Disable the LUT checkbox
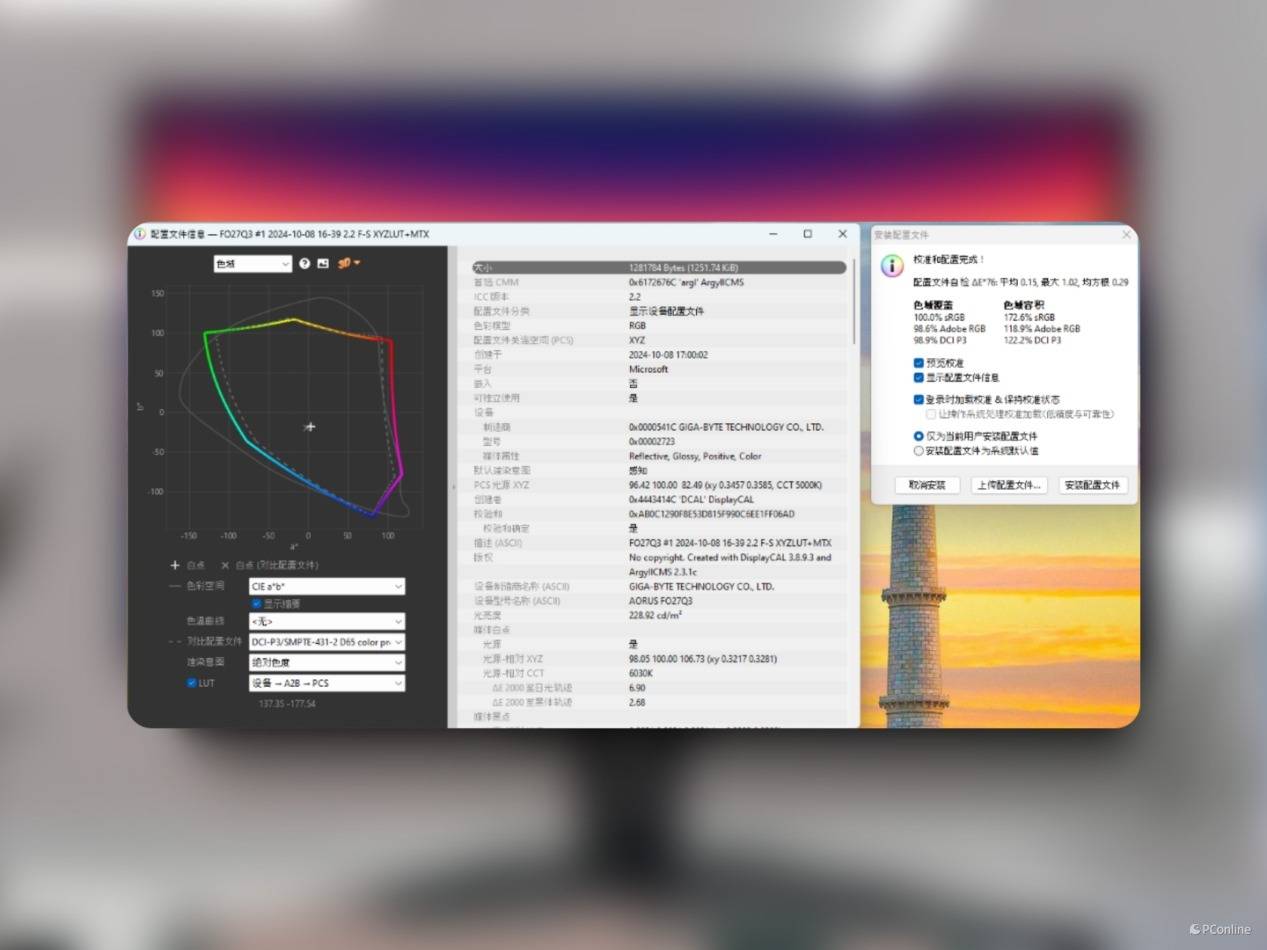 coord(192,683)
